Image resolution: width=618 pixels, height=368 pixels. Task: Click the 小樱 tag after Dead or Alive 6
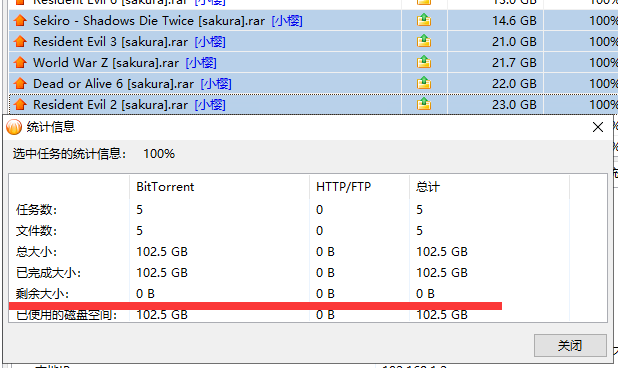[x=216, y=84]
